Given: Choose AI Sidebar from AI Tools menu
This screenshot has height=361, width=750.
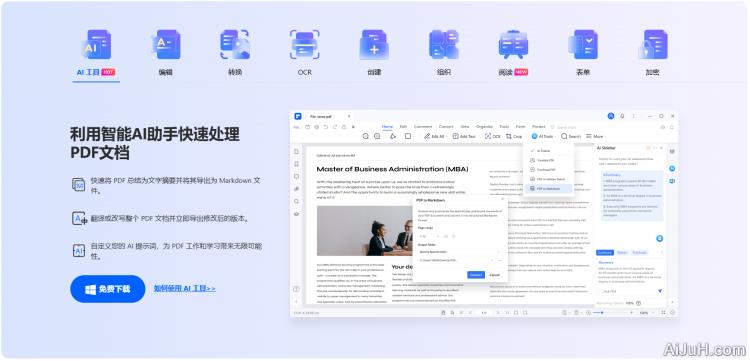Looking at the screenshot, I should point(549,151).
